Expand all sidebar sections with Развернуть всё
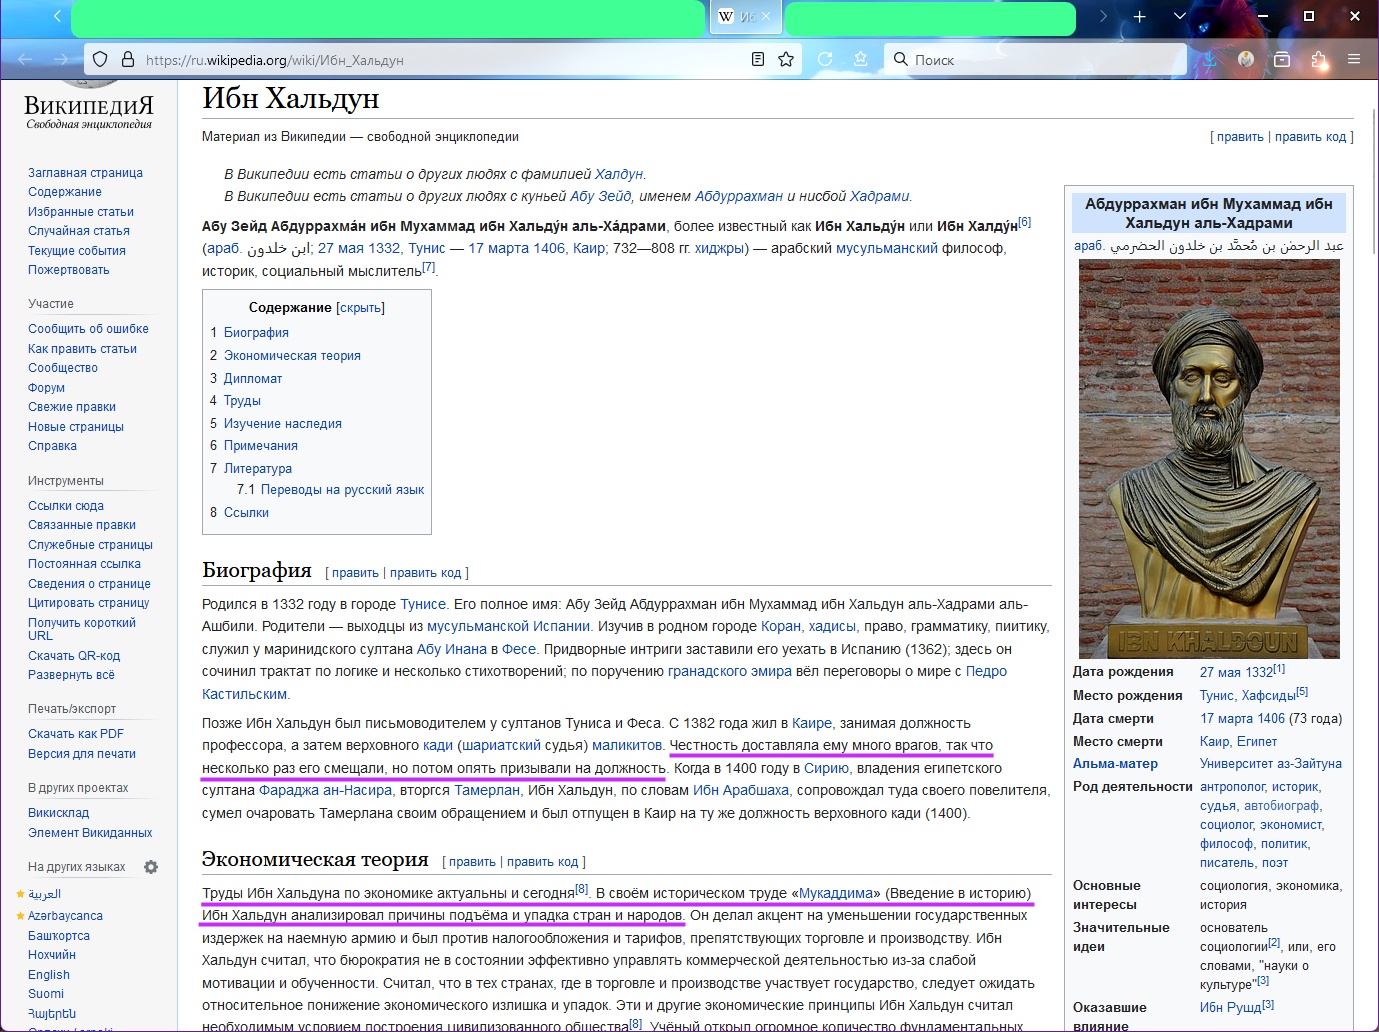The image size is (1379, 1032). click(71, 675)
